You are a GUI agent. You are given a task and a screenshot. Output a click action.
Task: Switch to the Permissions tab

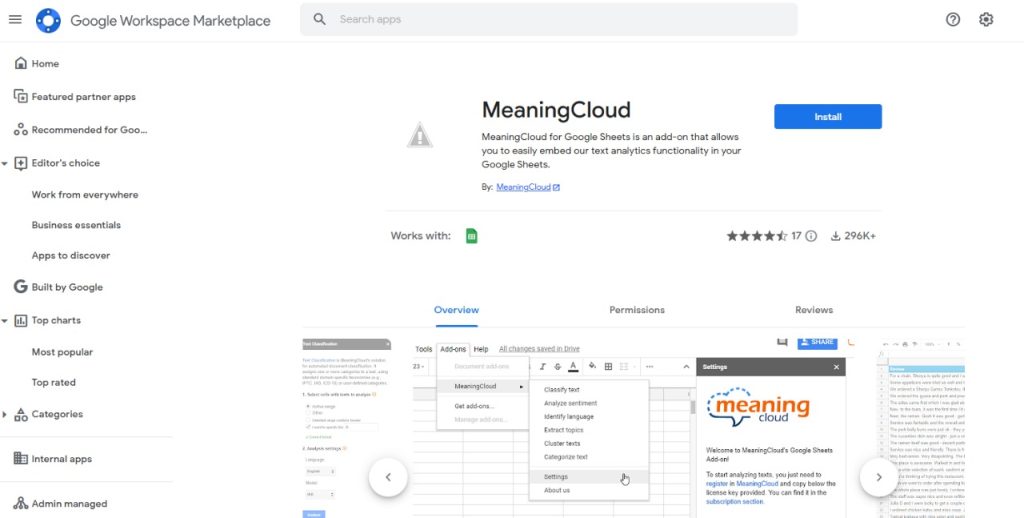pos(637,310)
